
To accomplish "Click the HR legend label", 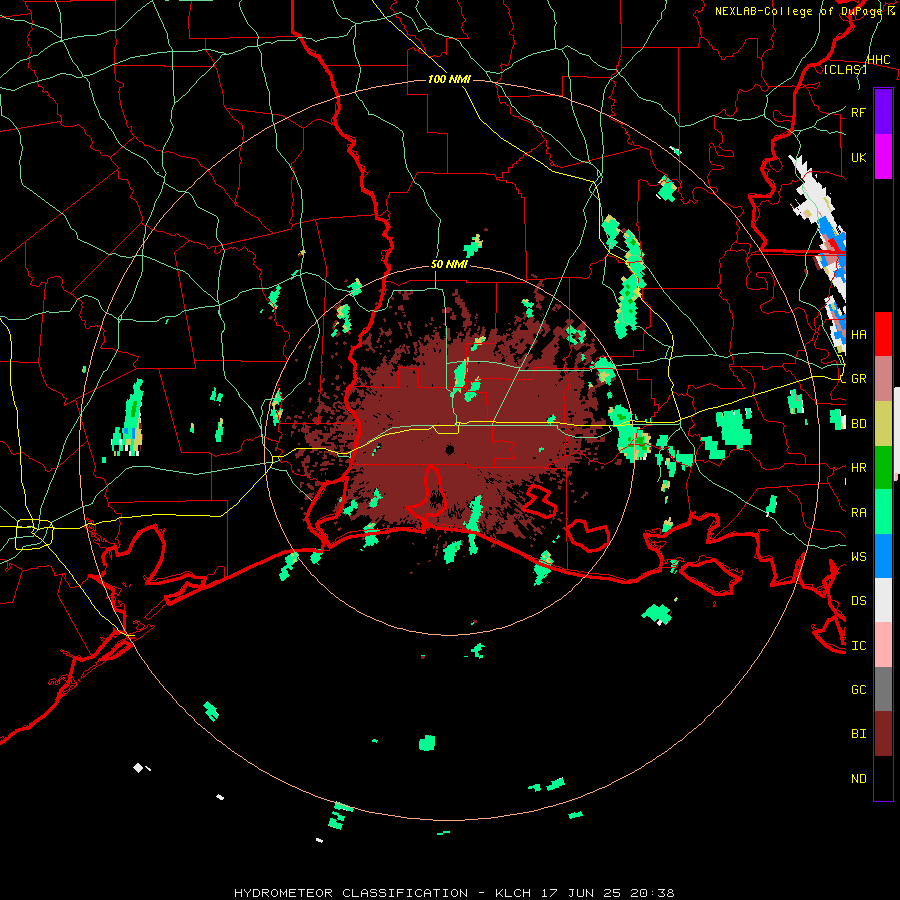I will point(858,468).
